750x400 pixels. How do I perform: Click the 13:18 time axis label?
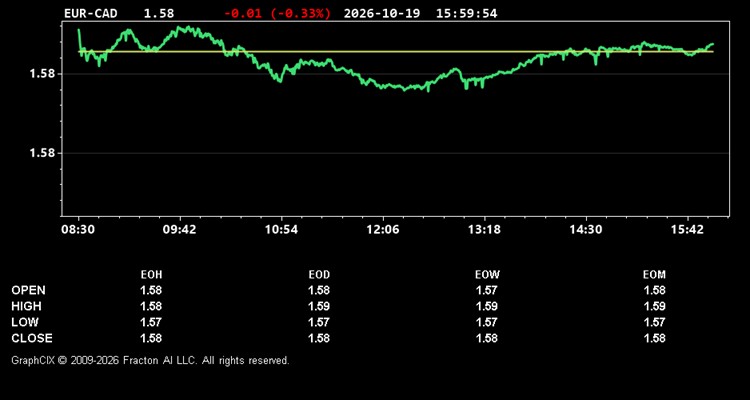coord(484,230)
